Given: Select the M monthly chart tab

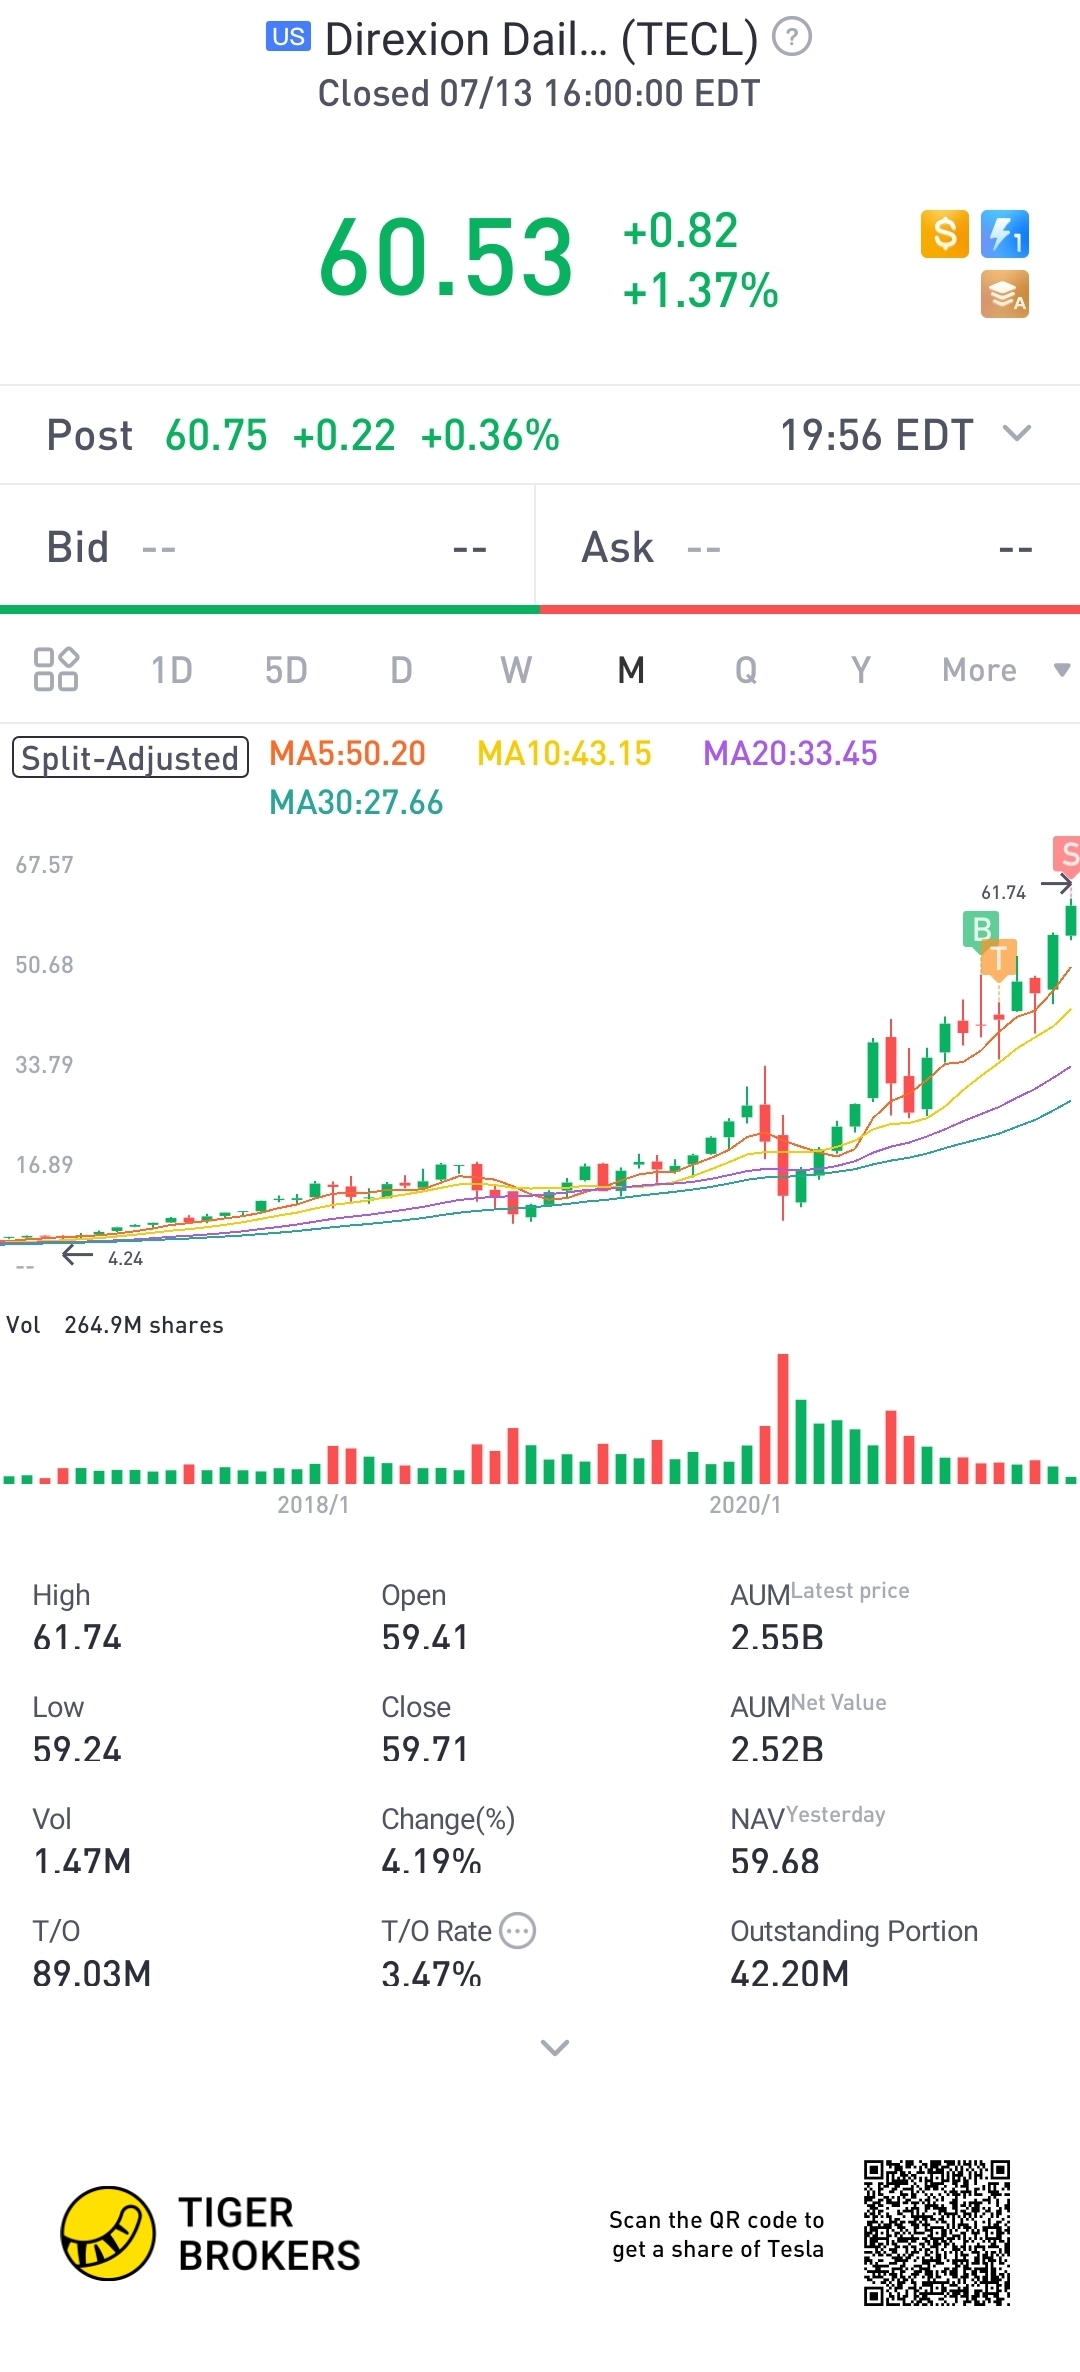Looking at the screenshot, I should click(x=631, y=670).
